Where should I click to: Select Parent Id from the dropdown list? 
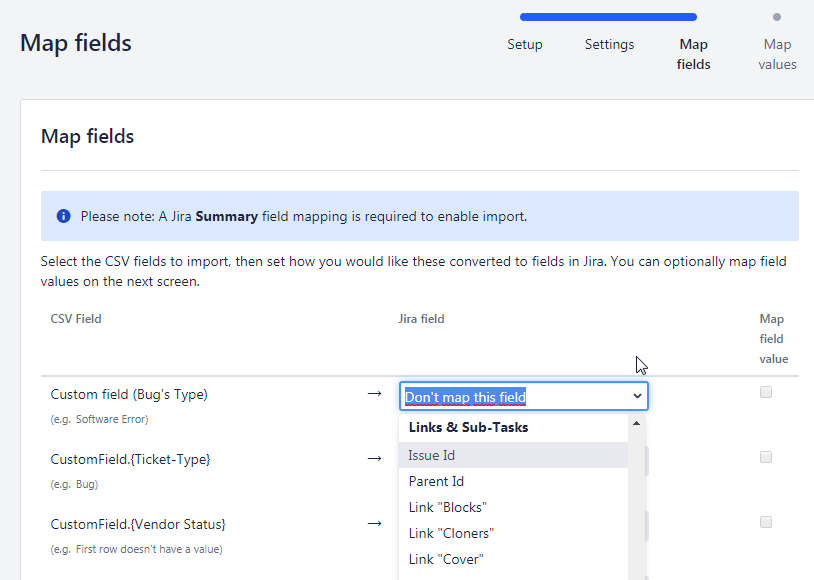[x=513, y=481]
